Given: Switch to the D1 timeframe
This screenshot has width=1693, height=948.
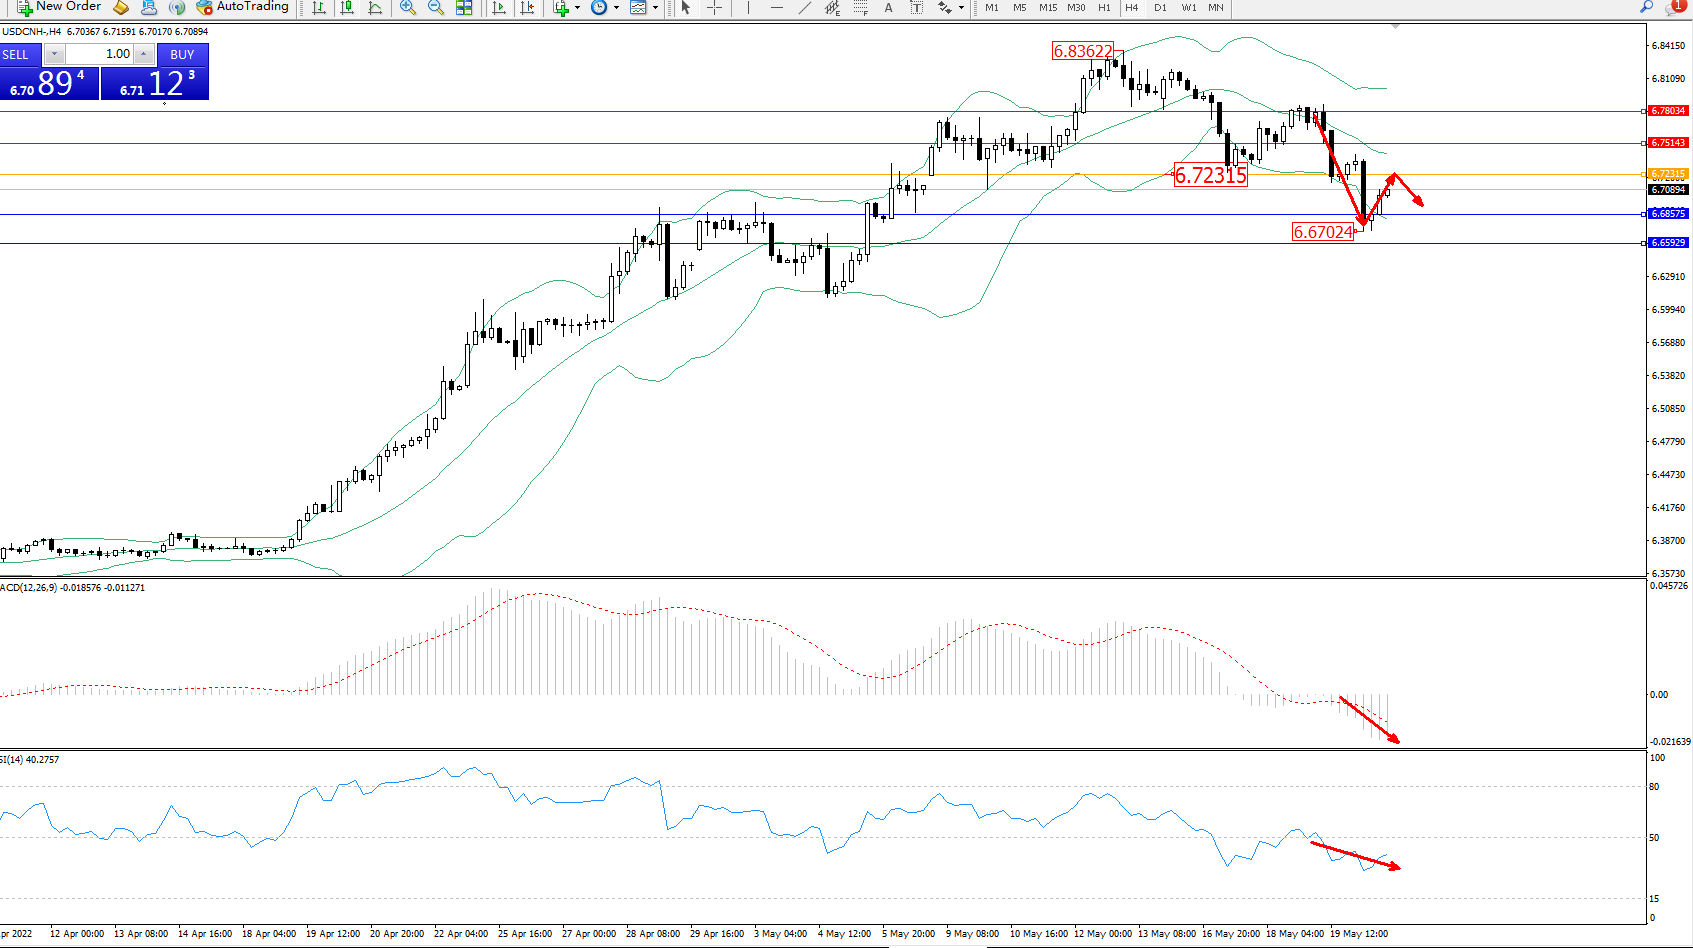Looking at the screenshot, I should 1160,7.
